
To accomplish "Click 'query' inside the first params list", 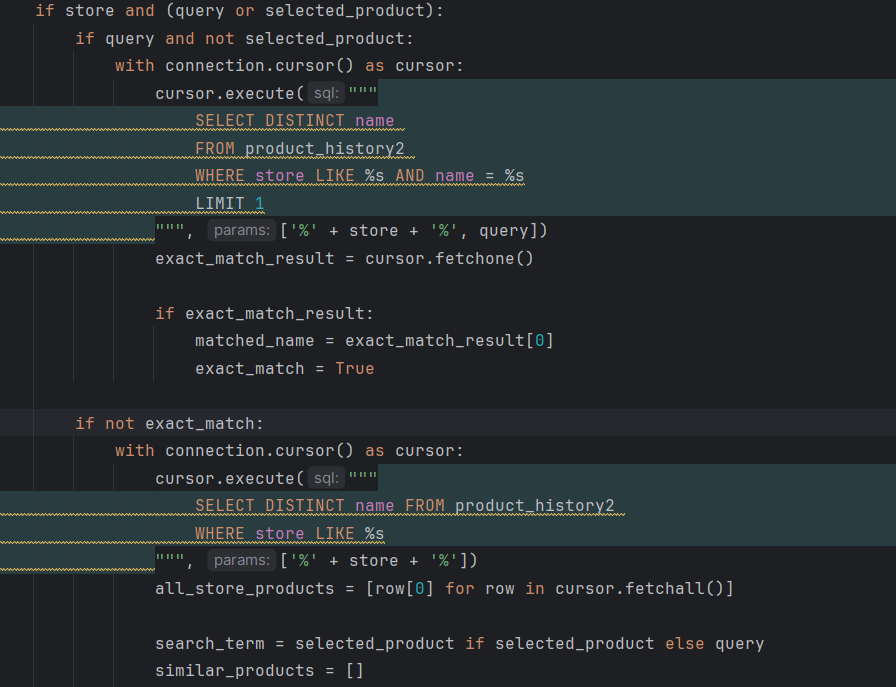I will coord(504,231).
